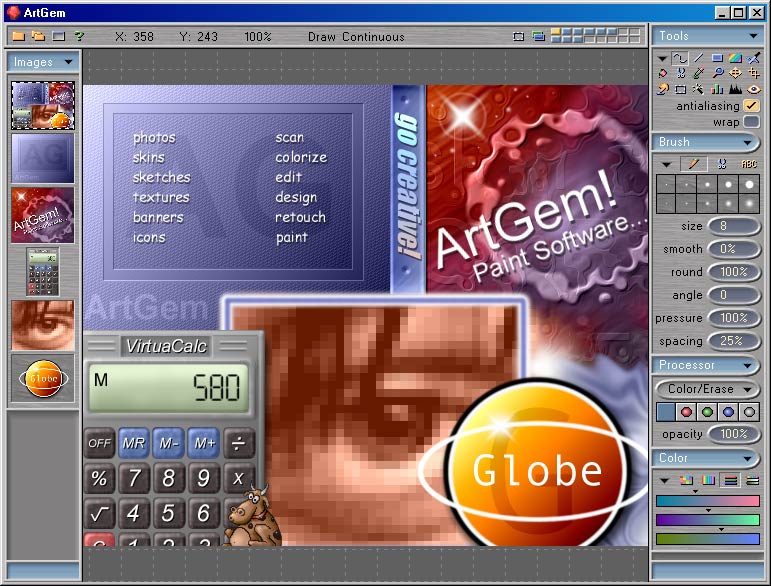Click the blue current color swatch

[665, 412]
